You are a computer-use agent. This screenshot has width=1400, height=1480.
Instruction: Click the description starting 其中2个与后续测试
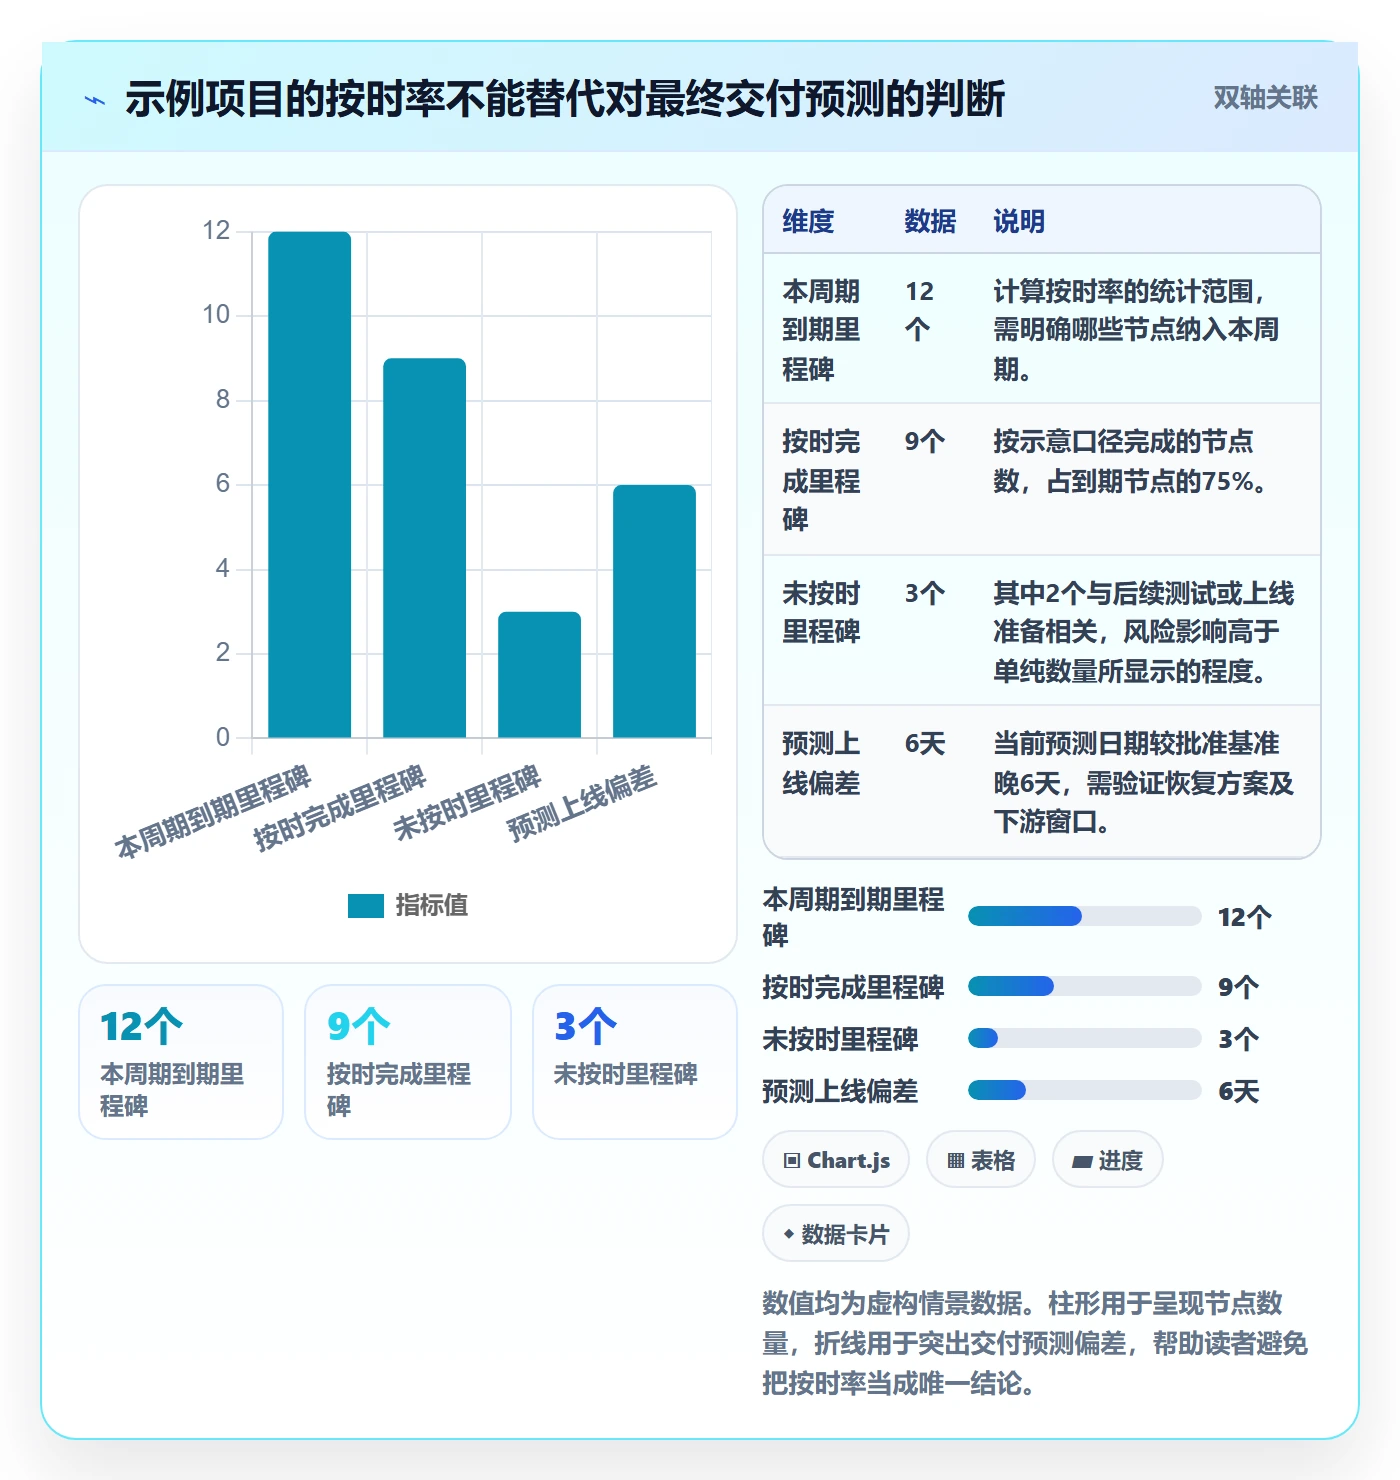[1143, 632]
